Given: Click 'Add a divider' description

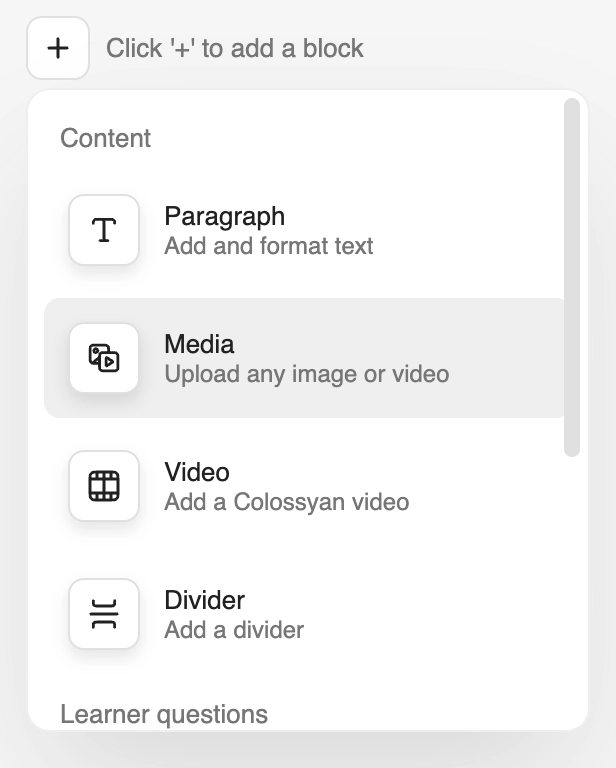Looking at the screenshot, I should coord(234,629).
